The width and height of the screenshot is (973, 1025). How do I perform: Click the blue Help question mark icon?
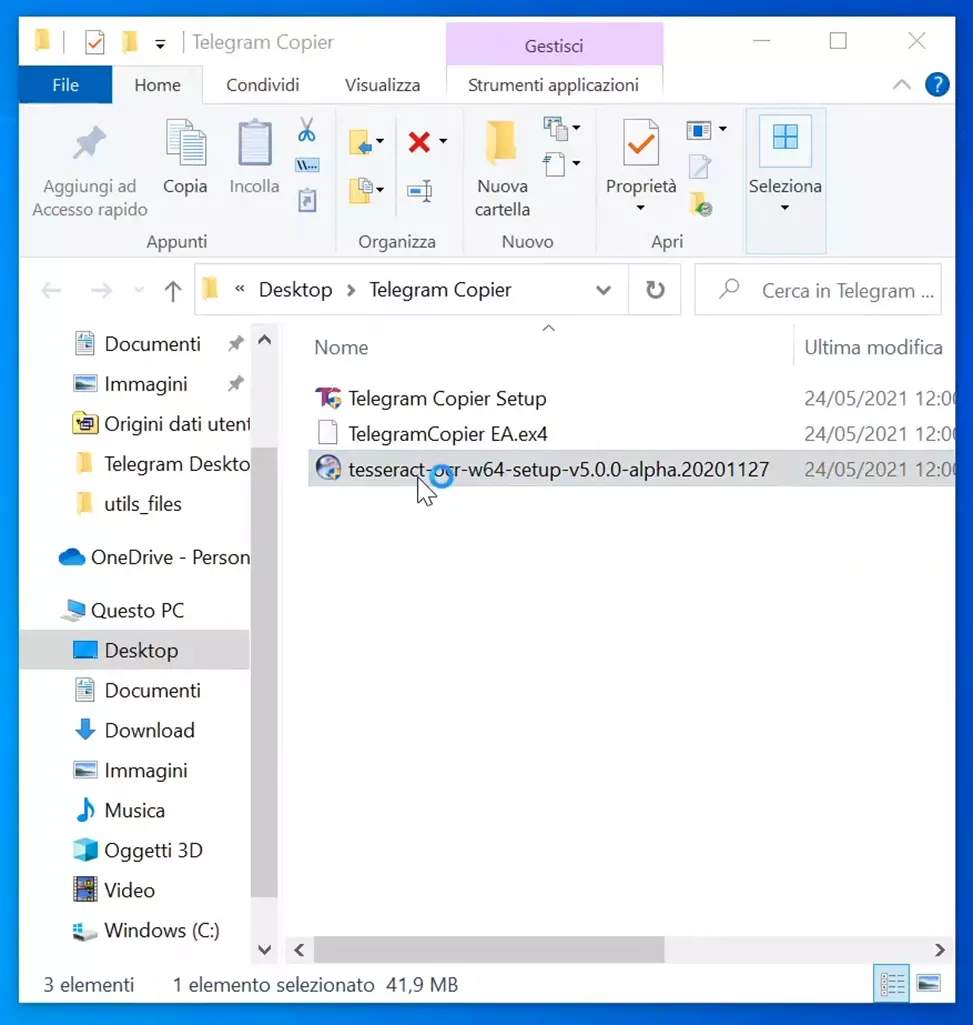coord(937,84)
